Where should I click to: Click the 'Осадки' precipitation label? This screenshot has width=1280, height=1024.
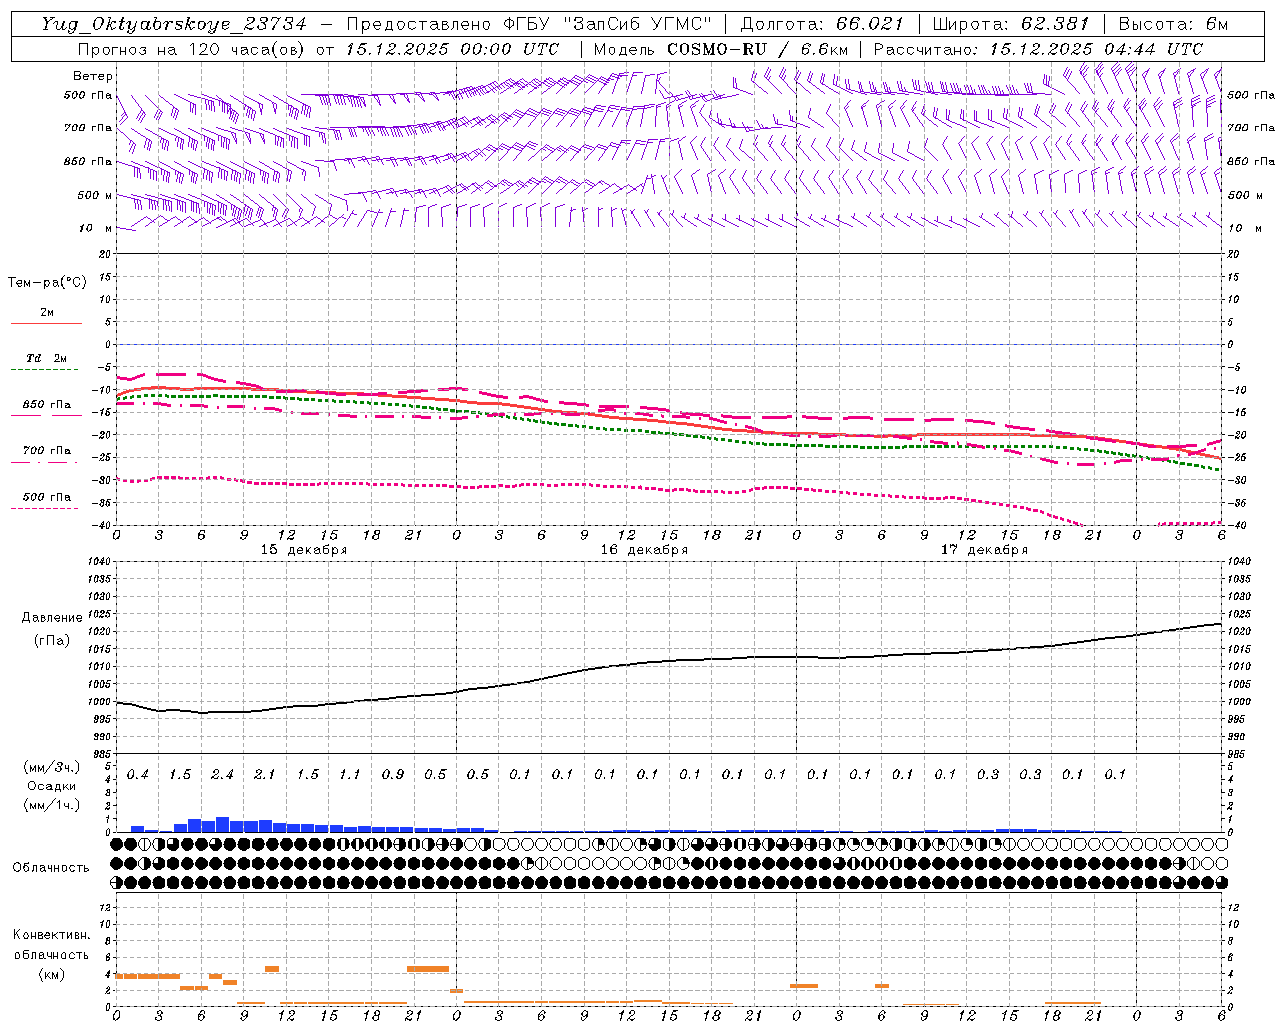[51, 786]
